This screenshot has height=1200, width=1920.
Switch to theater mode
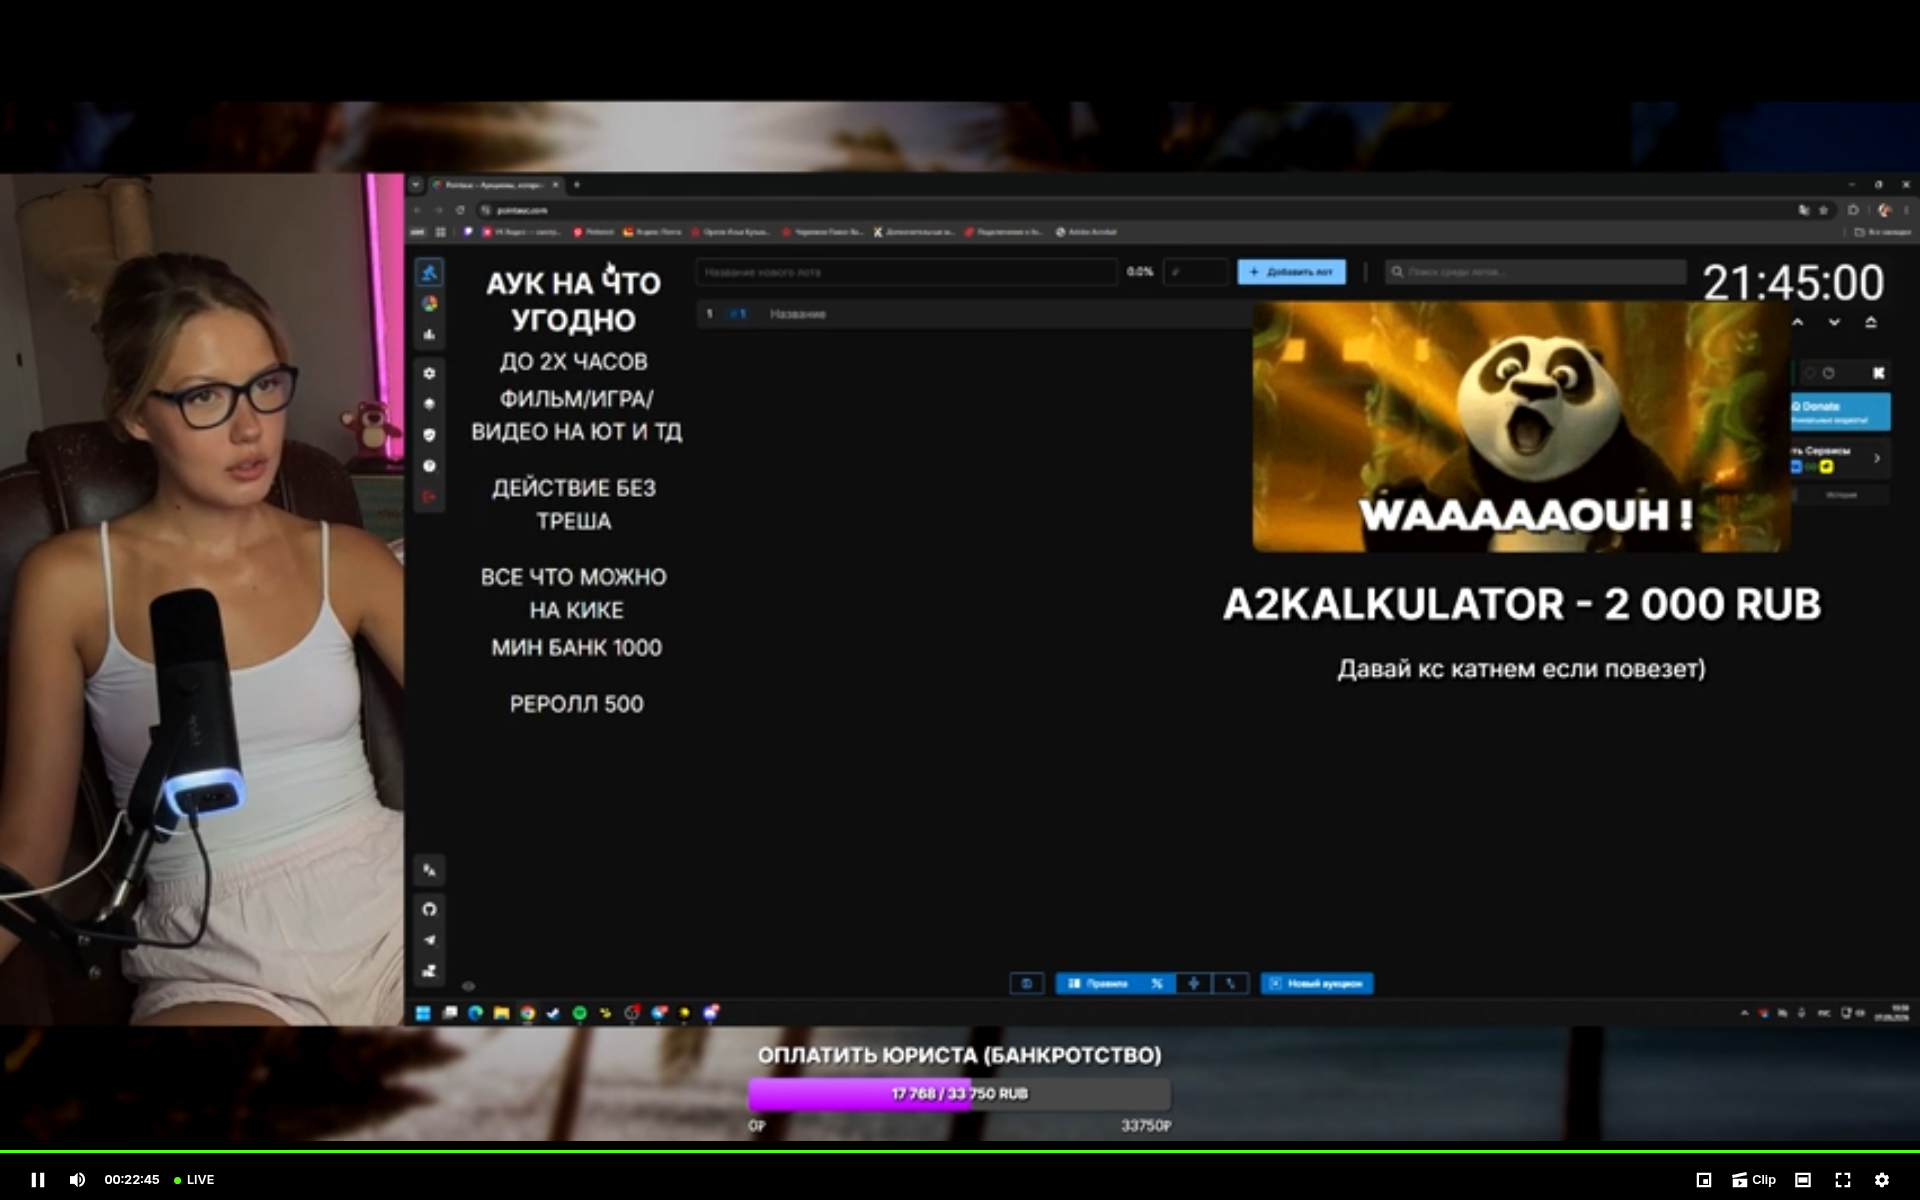tap(1803, 1180)
